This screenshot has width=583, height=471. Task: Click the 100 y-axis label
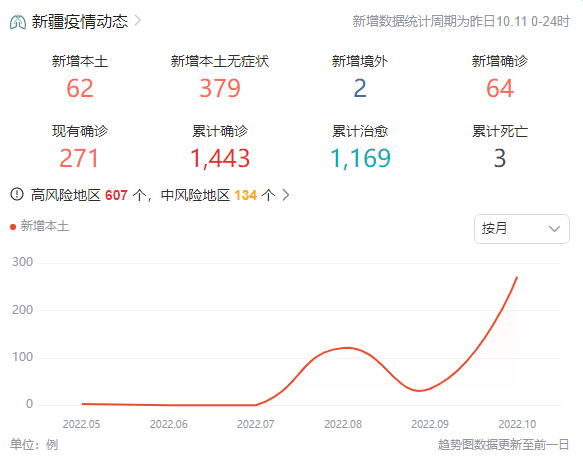(x=23, y=357)
